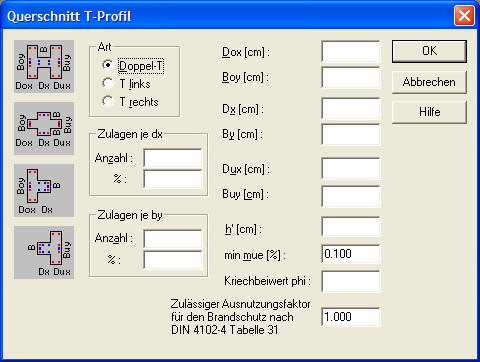
Task: Focus the % field under Zulagen je by
Action: point(173,259)
